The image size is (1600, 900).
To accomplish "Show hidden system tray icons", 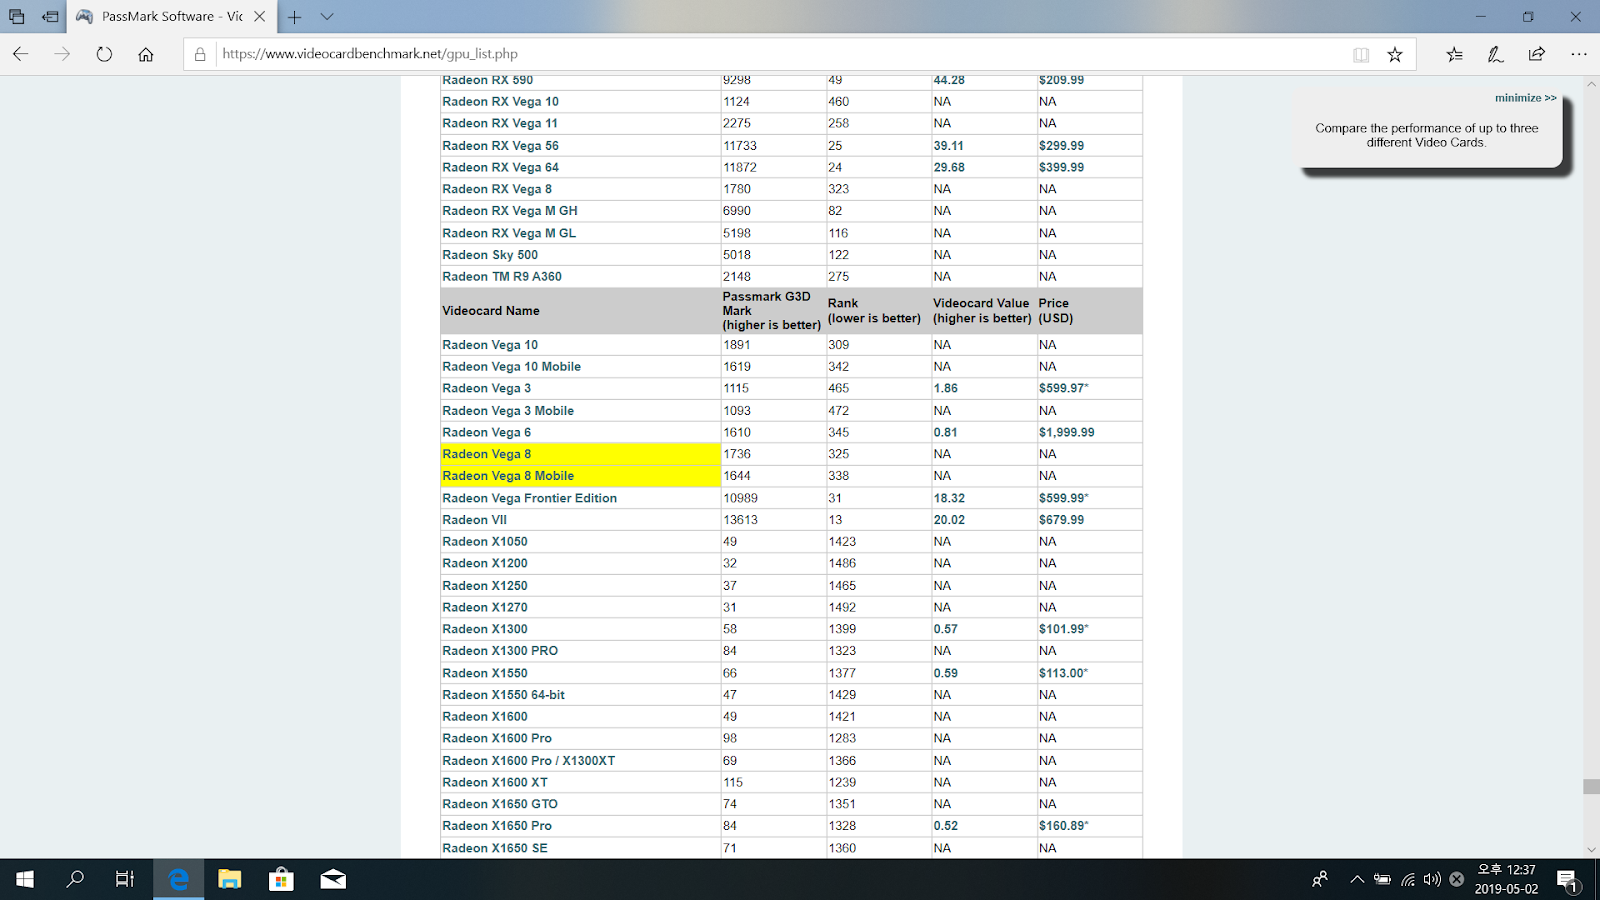I will [x=1357, y=879].
